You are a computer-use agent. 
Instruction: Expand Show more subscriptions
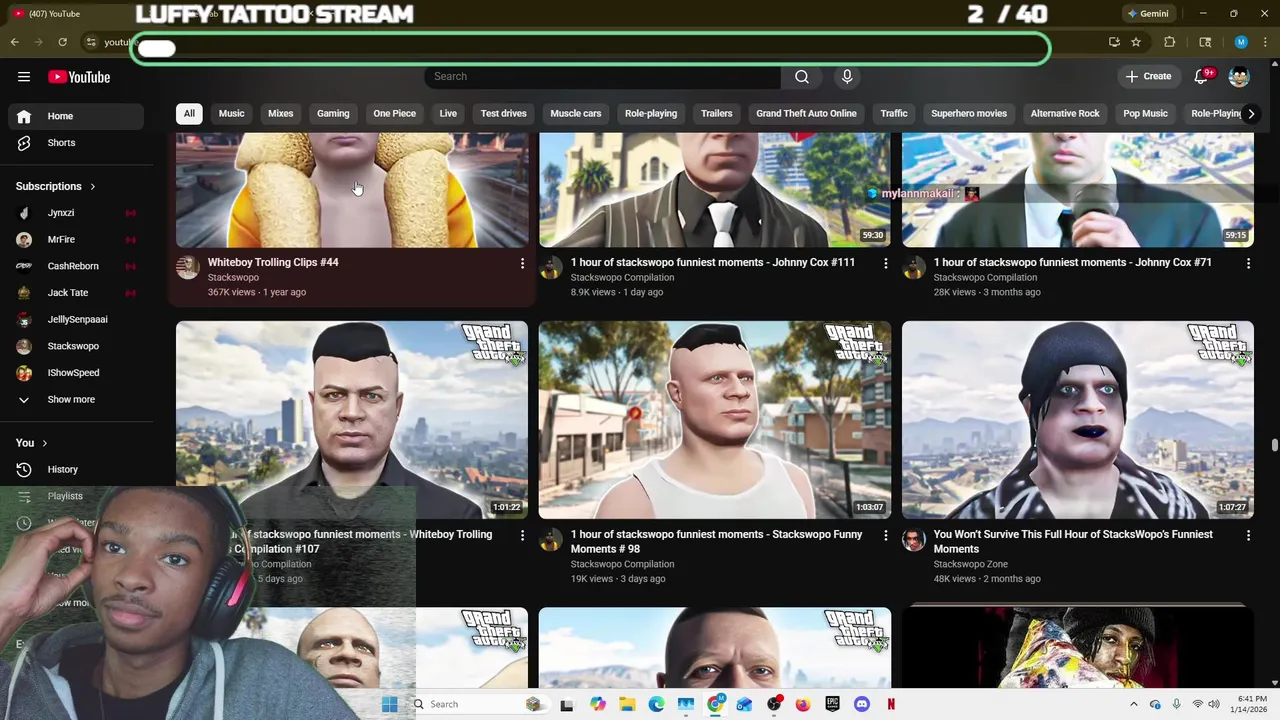click(x=77, y=400)
